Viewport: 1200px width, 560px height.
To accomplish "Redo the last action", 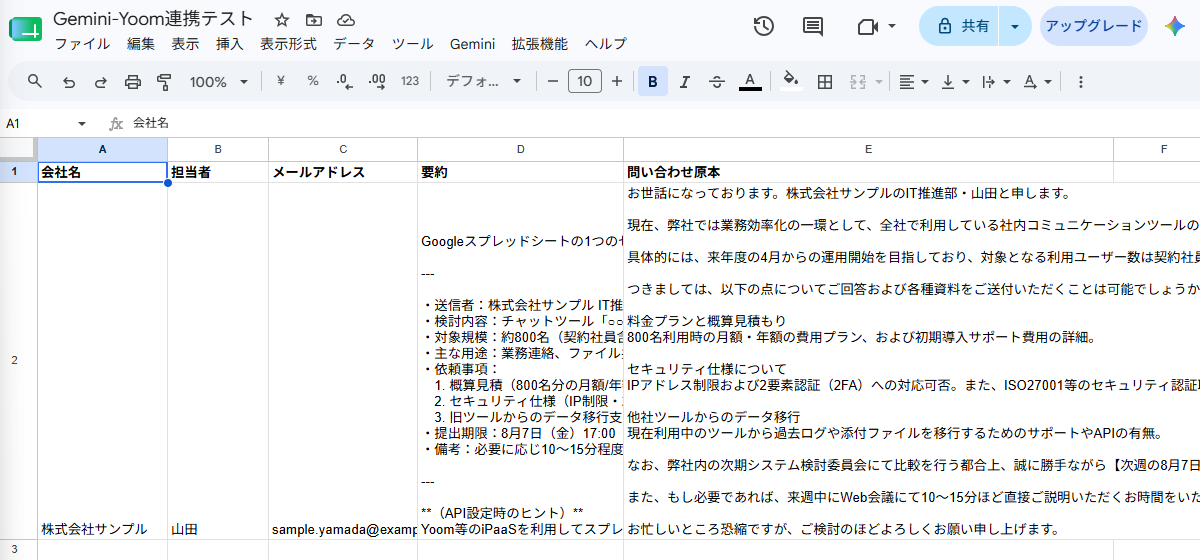I will (100, 82).
